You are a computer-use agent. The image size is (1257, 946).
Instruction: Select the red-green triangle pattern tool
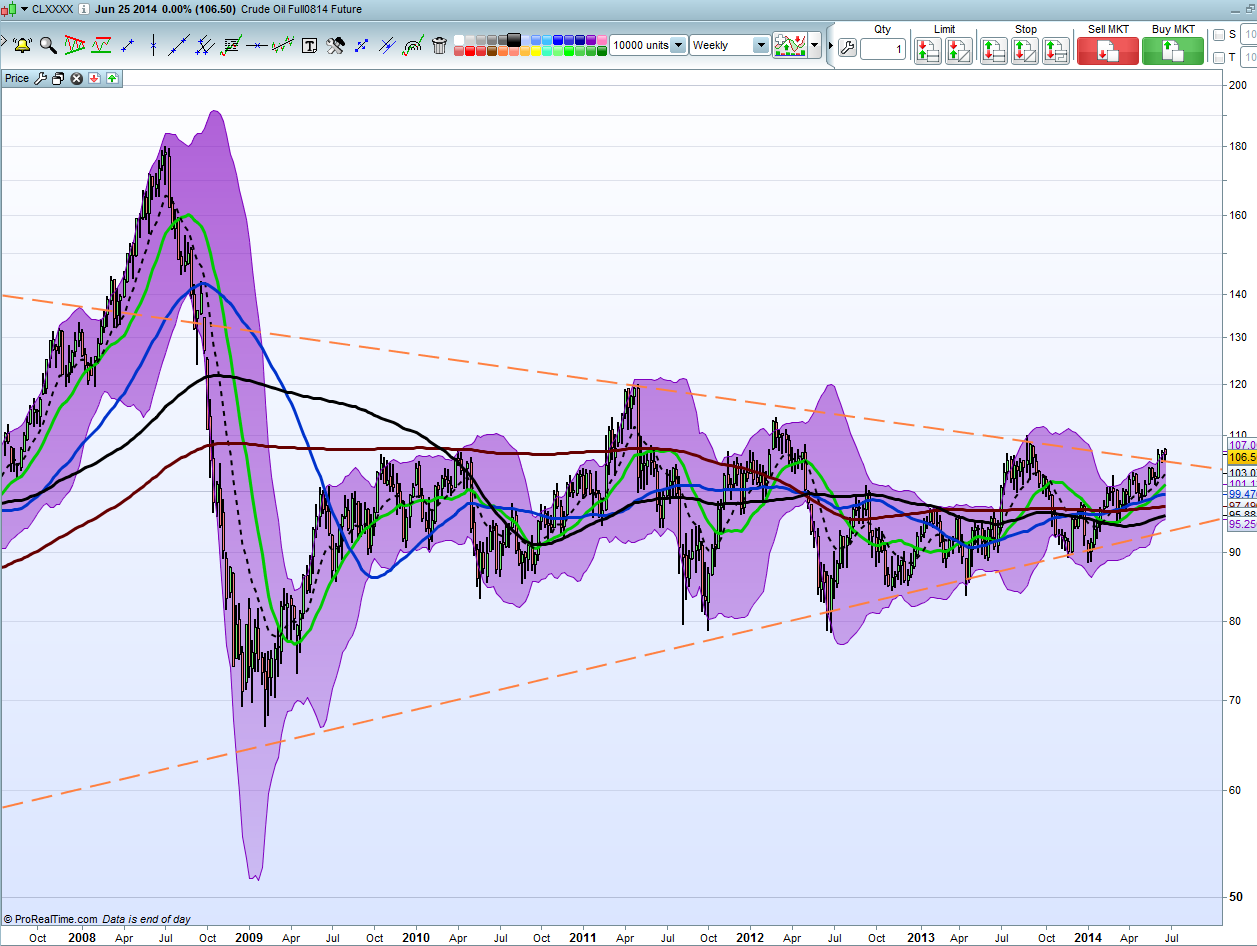click(75, 45)
